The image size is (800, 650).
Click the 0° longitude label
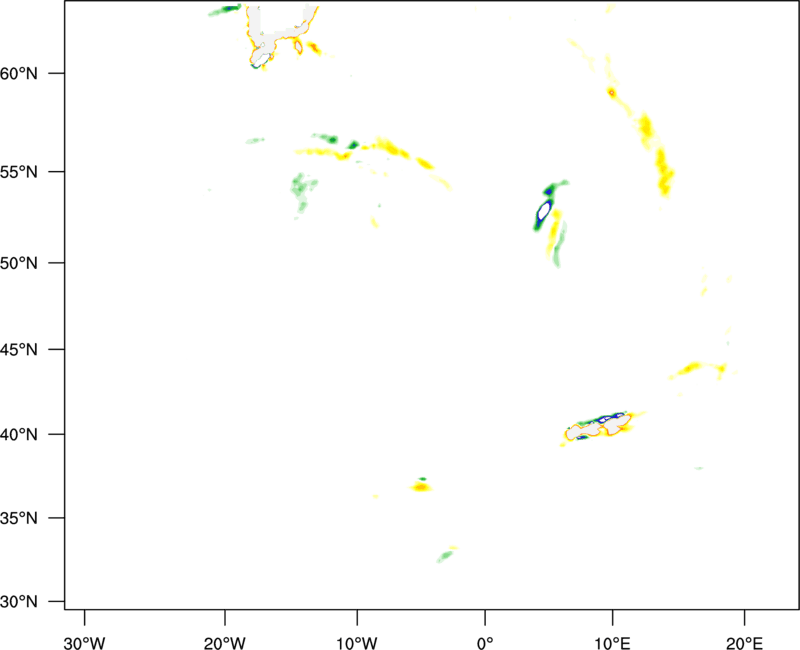click(485, 643)
